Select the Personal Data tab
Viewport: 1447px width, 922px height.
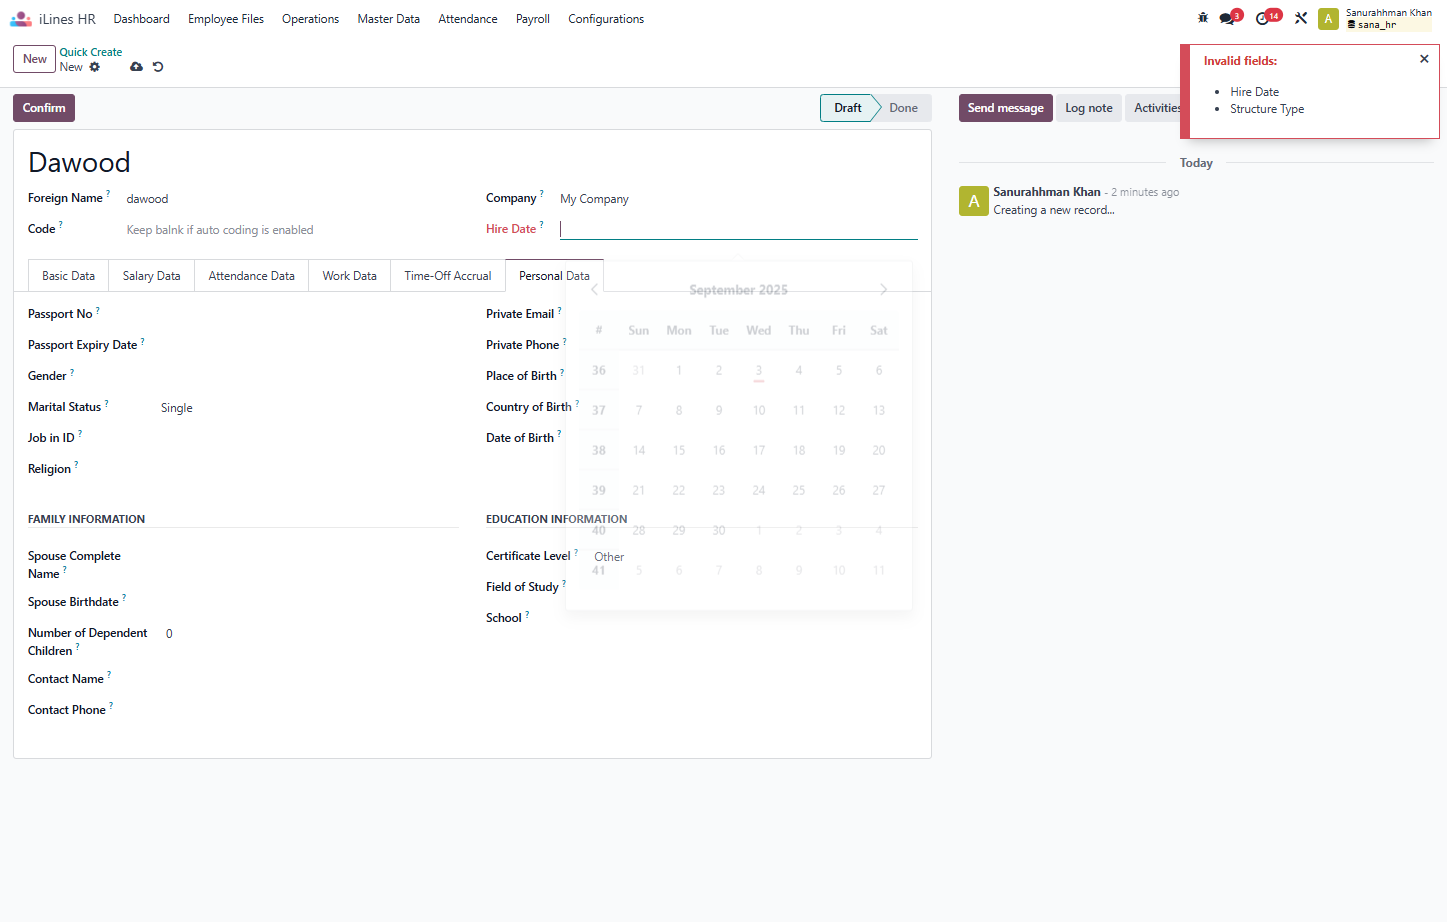pos(554,276)
